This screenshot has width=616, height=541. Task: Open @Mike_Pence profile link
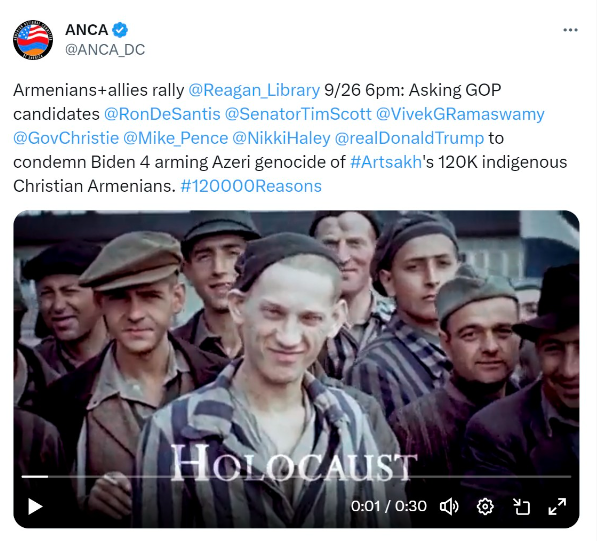[x=176, y=138]
